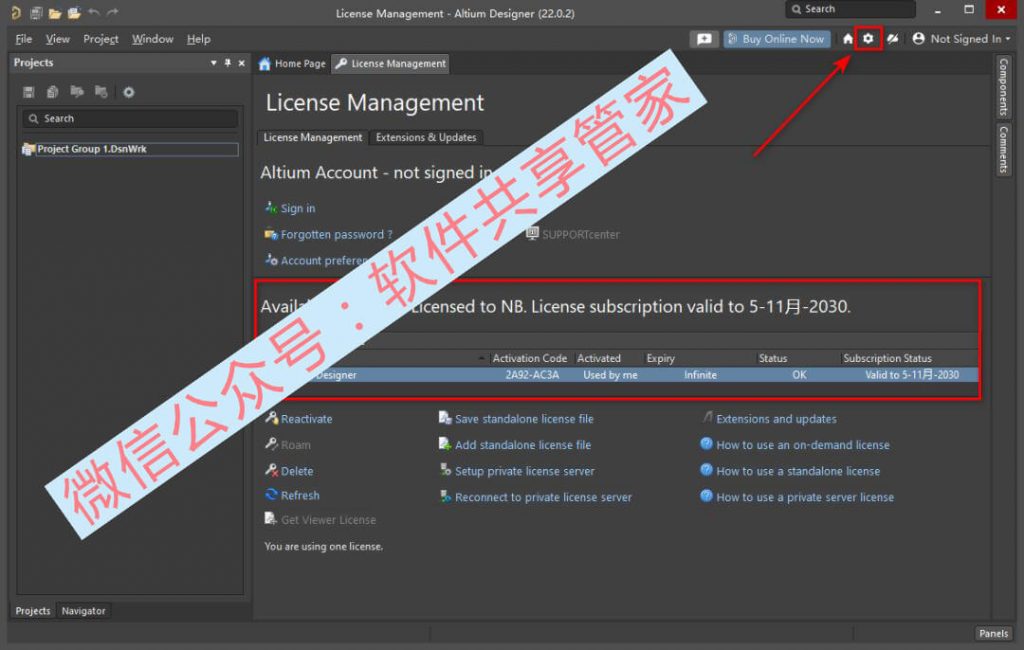The width and height of the screenshot is (1024, 650).
Task: Click the Undo arrow
Action: point(93,12)
